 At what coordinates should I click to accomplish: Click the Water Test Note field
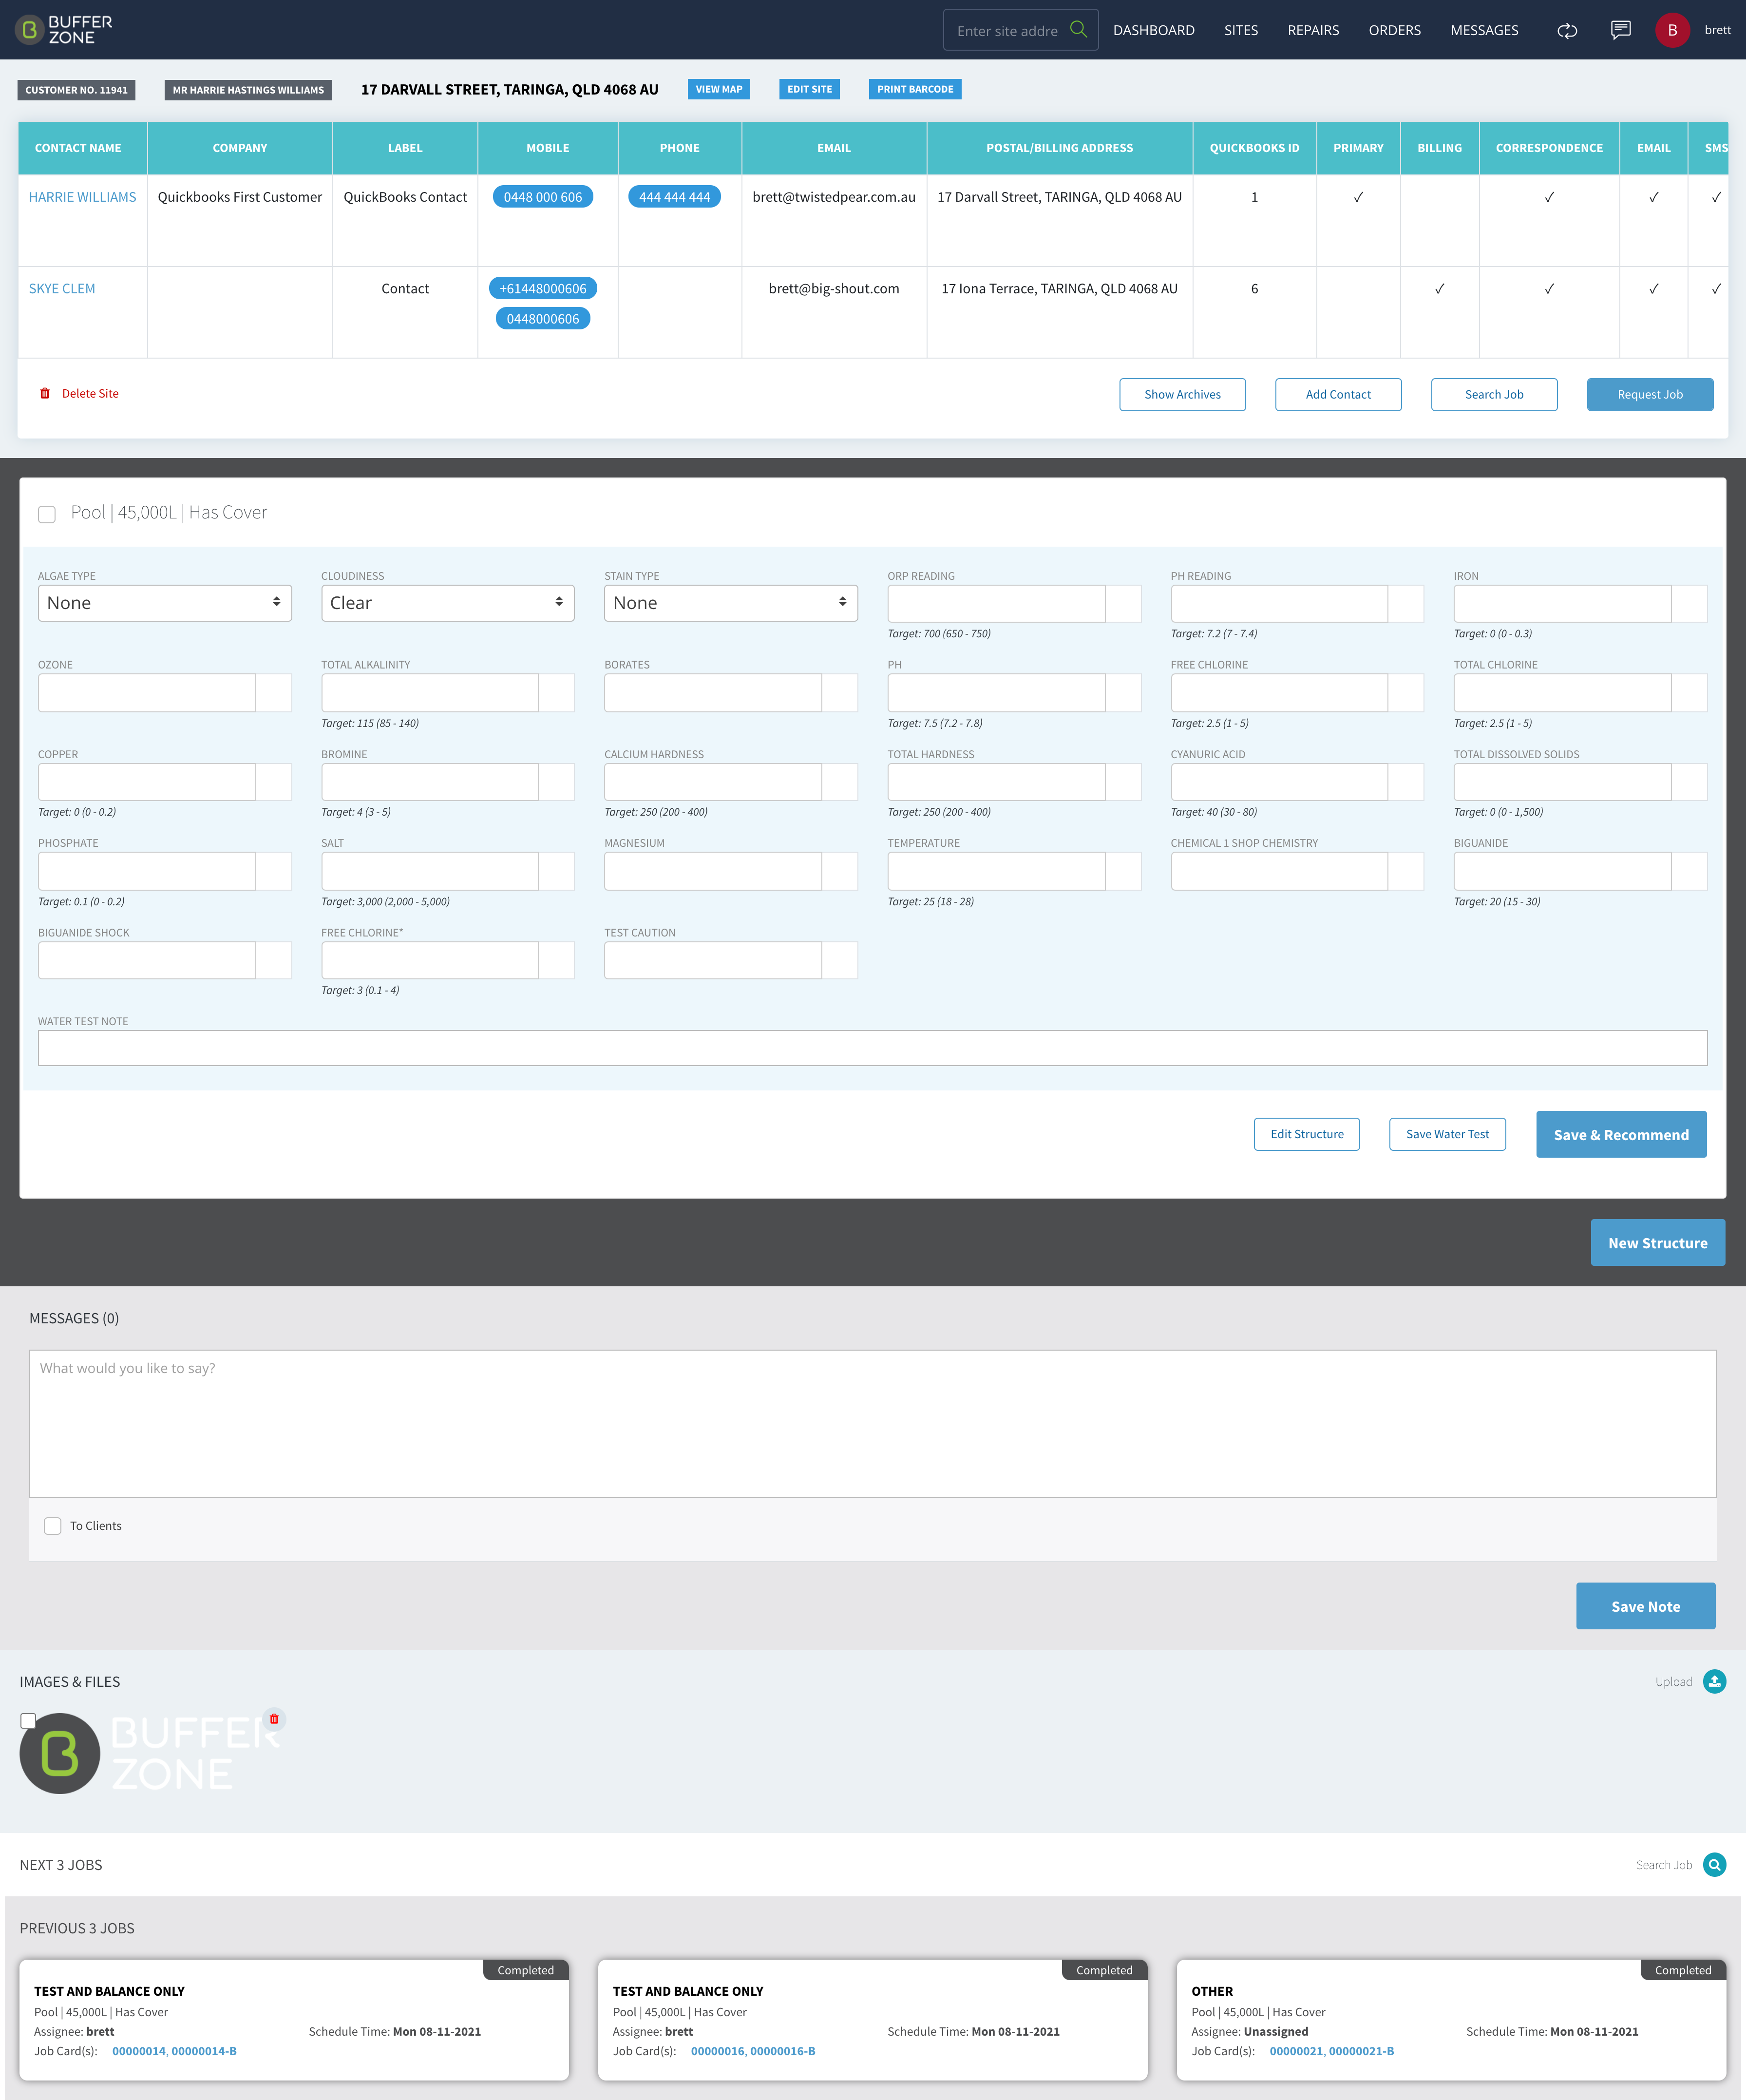coord(872,1048)
